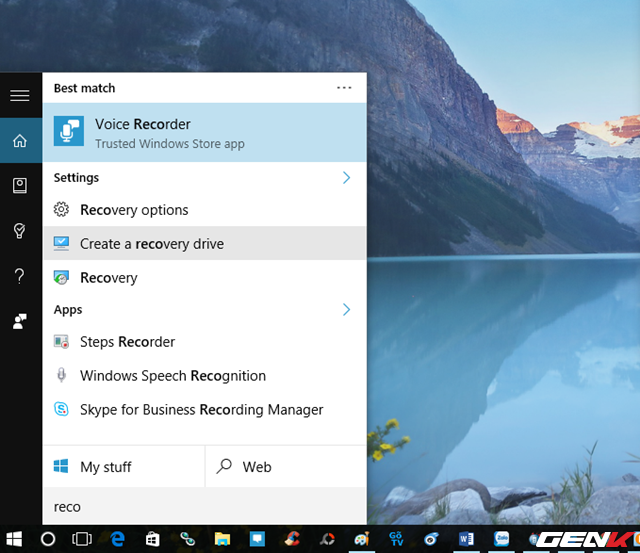Viewport: 640px width, 553px height.
Task: Select Create a recovery drive result
Action: (151, 244)
